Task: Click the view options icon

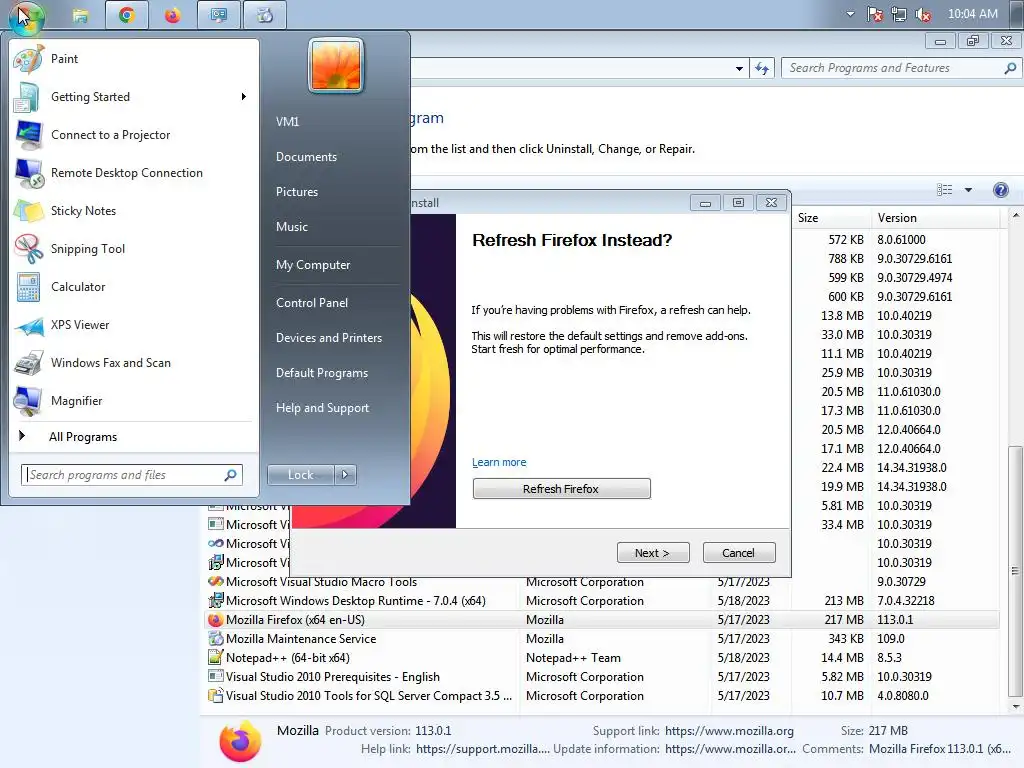Action: tap(944, 190)
